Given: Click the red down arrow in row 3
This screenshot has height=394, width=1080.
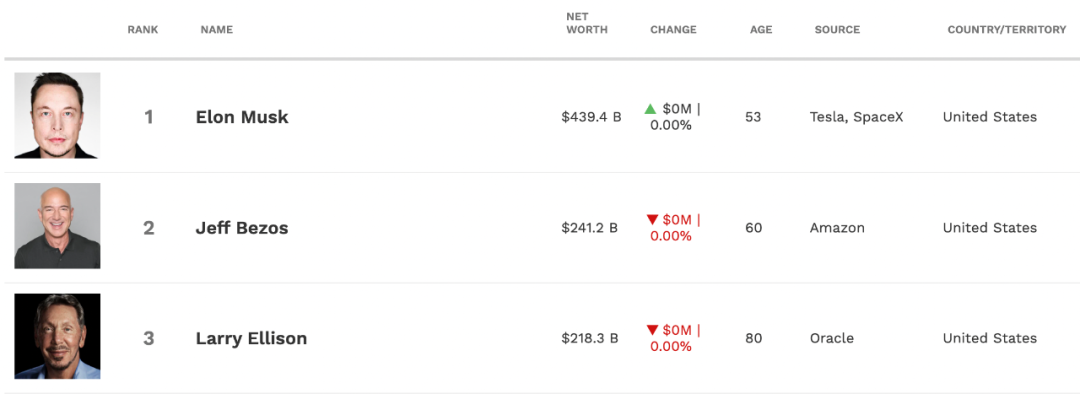Looking at the screenshot, I should click(x=653, y=331).
